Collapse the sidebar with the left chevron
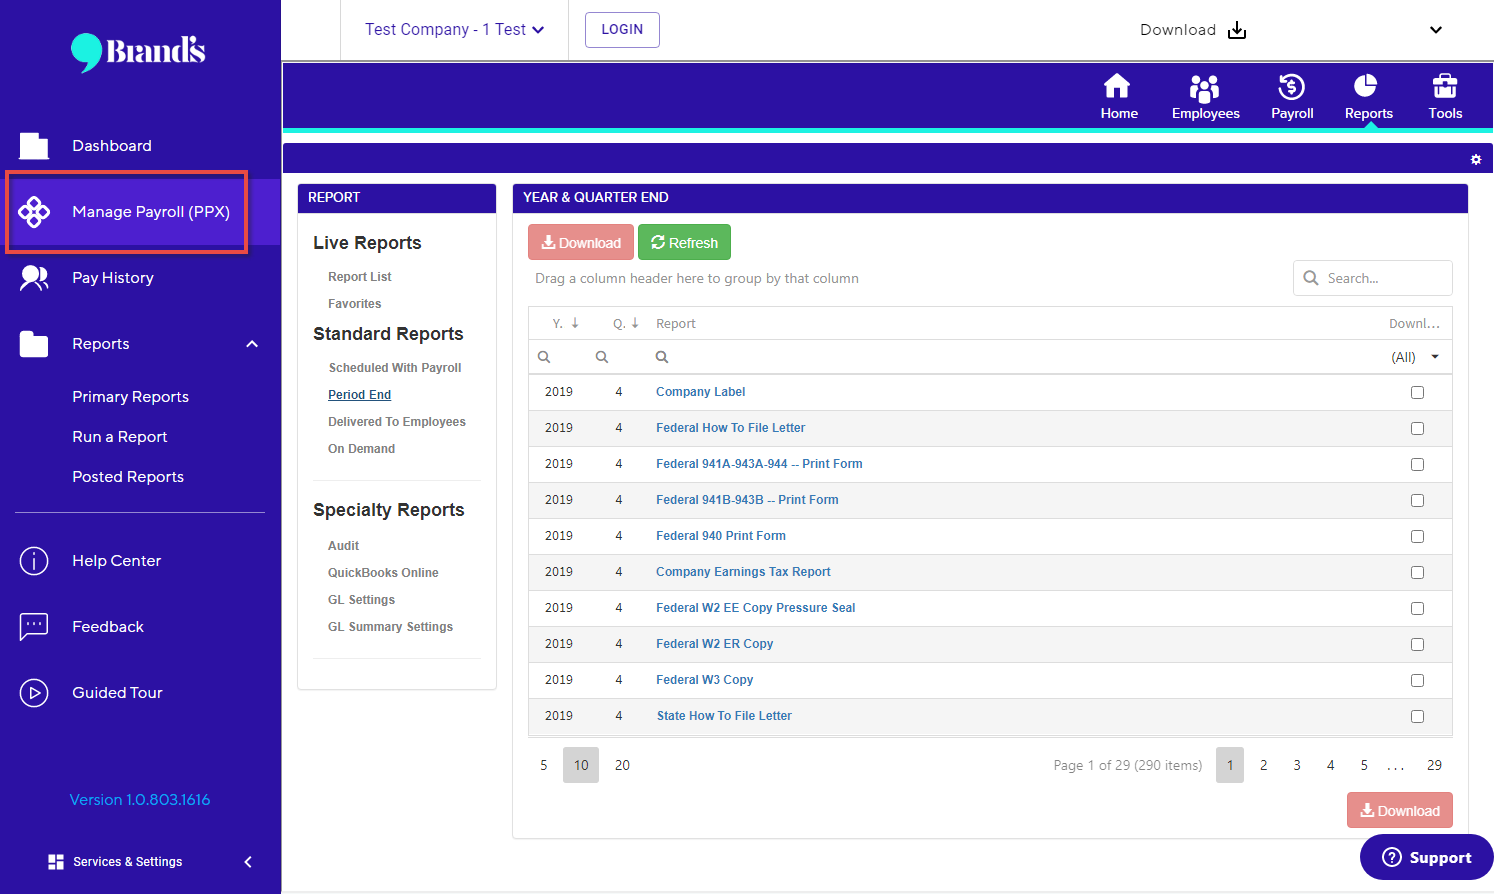The height and width of the screenshot is (894, 1494). click(x=248, y=862)
